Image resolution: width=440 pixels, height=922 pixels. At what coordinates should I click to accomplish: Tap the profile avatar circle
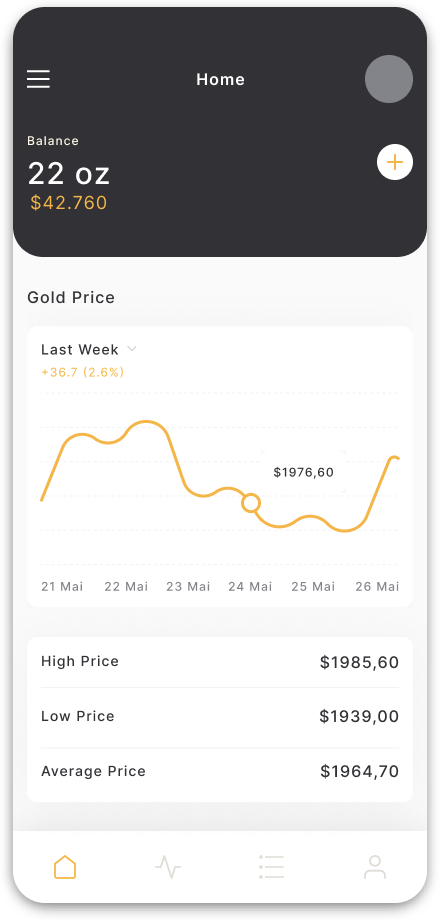pyautogui.click(x=389, y=79)
